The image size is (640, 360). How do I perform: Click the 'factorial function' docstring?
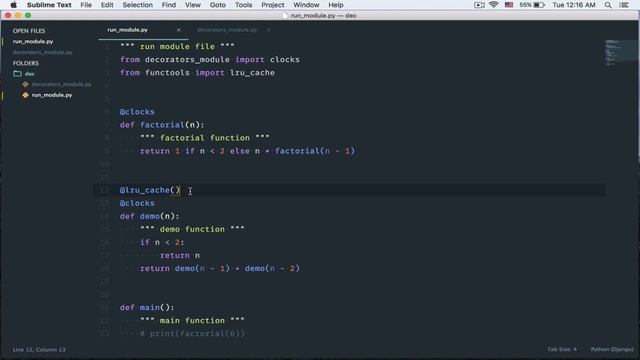click(x=205, y=138)
